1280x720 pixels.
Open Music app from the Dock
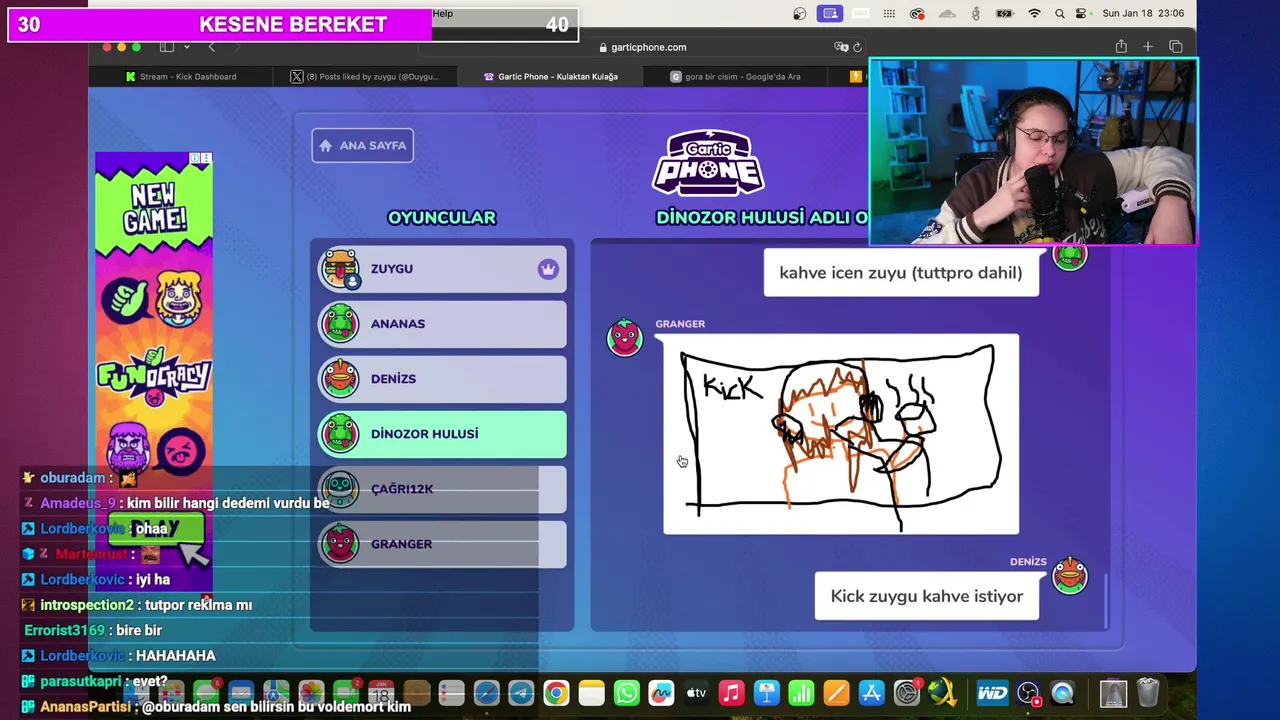[731, 693]
